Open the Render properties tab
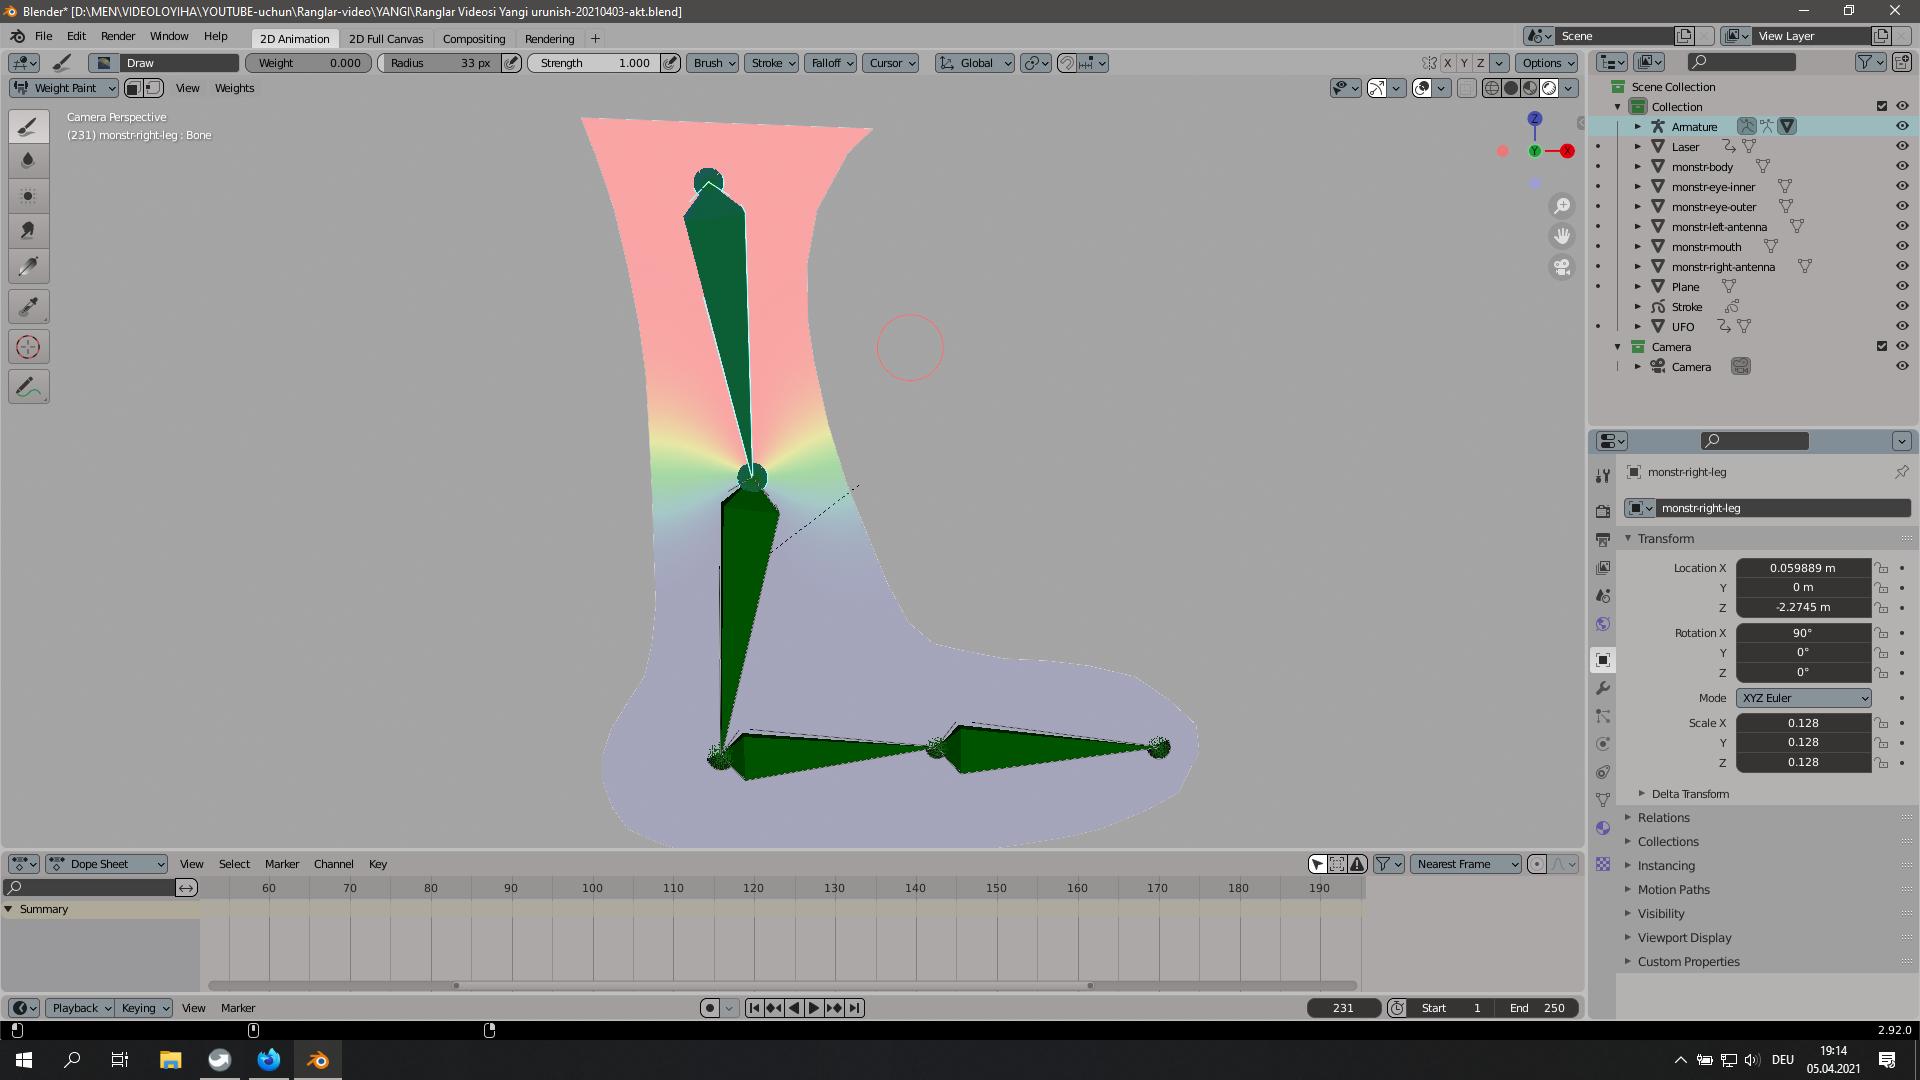1920x1080 pixels. [1603, 511]
